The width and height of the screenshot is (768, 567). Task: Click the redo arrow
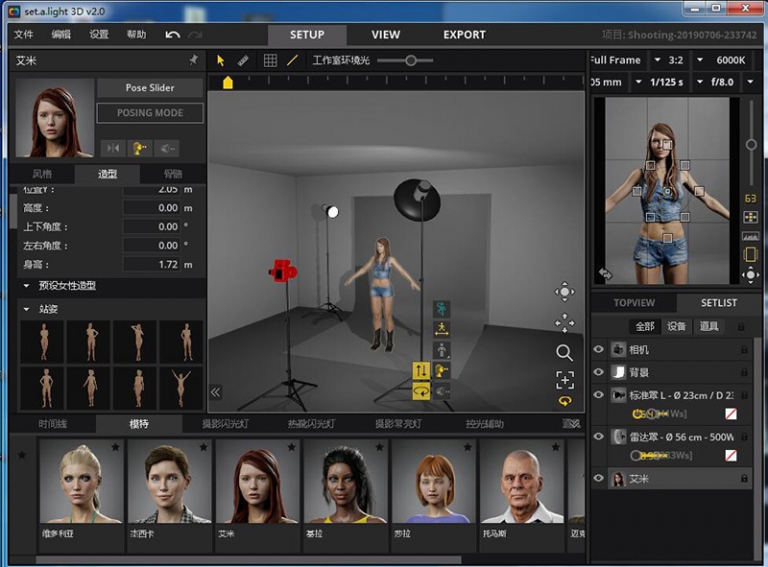pos(195,35)
